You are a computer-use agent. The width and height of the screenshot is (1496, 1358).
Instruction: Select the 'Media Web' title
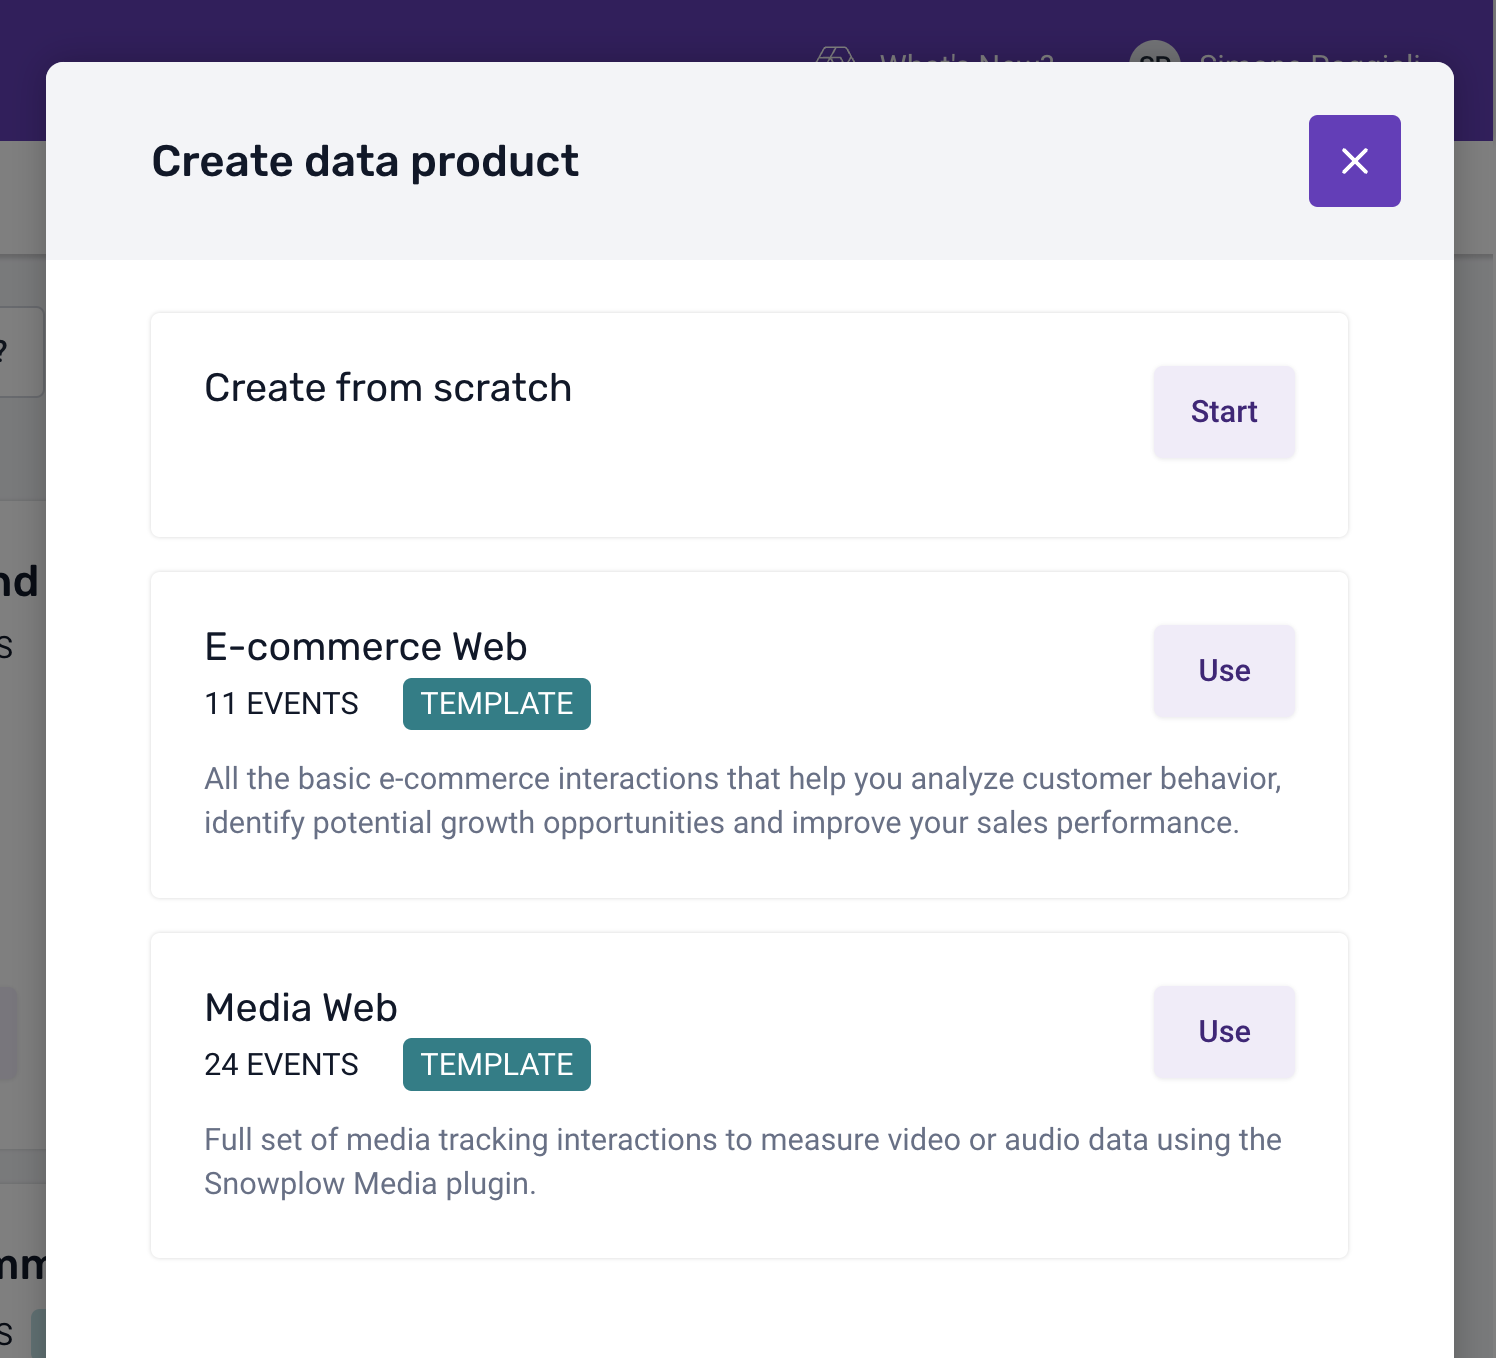[301, 1008]
